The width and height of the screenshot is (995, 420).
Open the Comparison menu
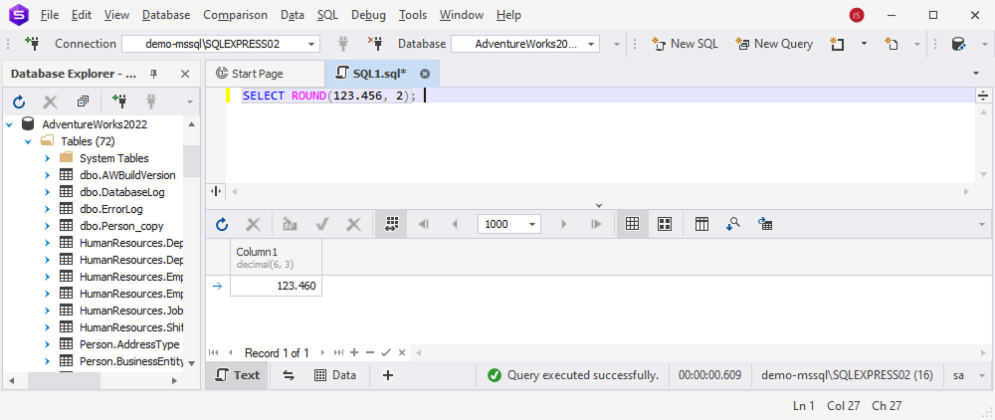235,15
